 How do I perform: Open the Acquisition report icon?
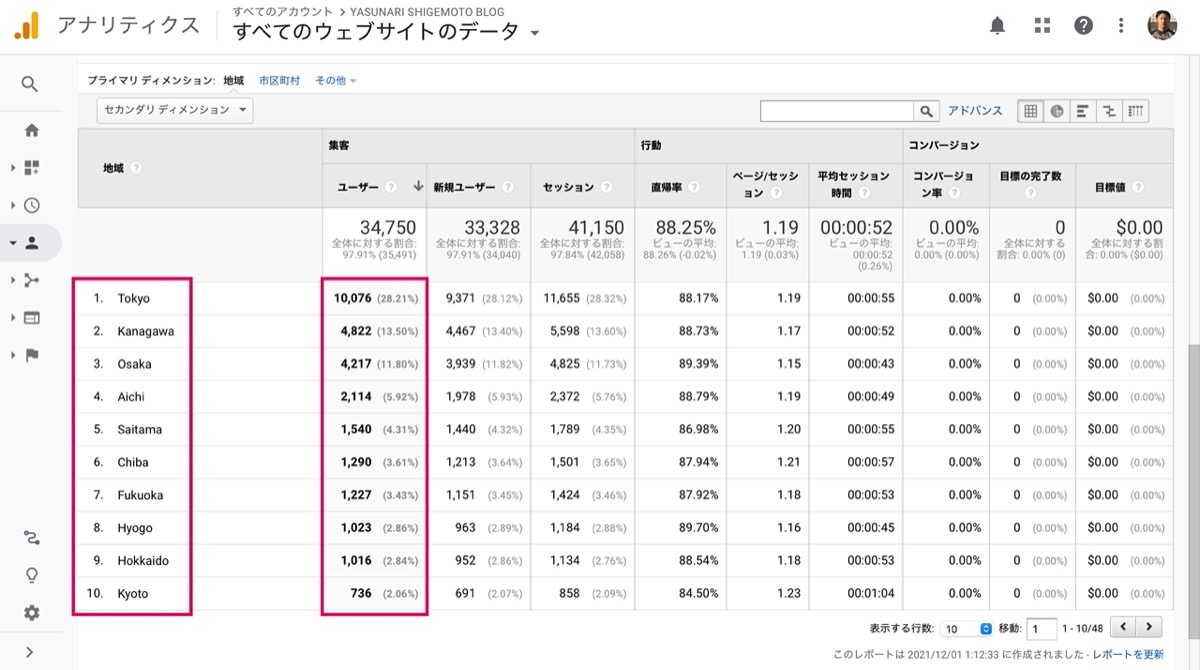click(32, 280)
